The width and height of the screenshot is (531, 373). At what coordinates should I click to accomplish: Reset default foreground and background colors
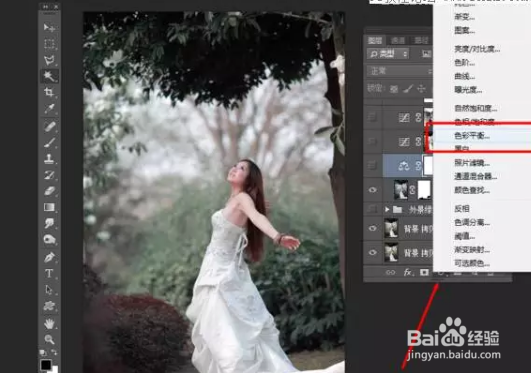point(43,353)
